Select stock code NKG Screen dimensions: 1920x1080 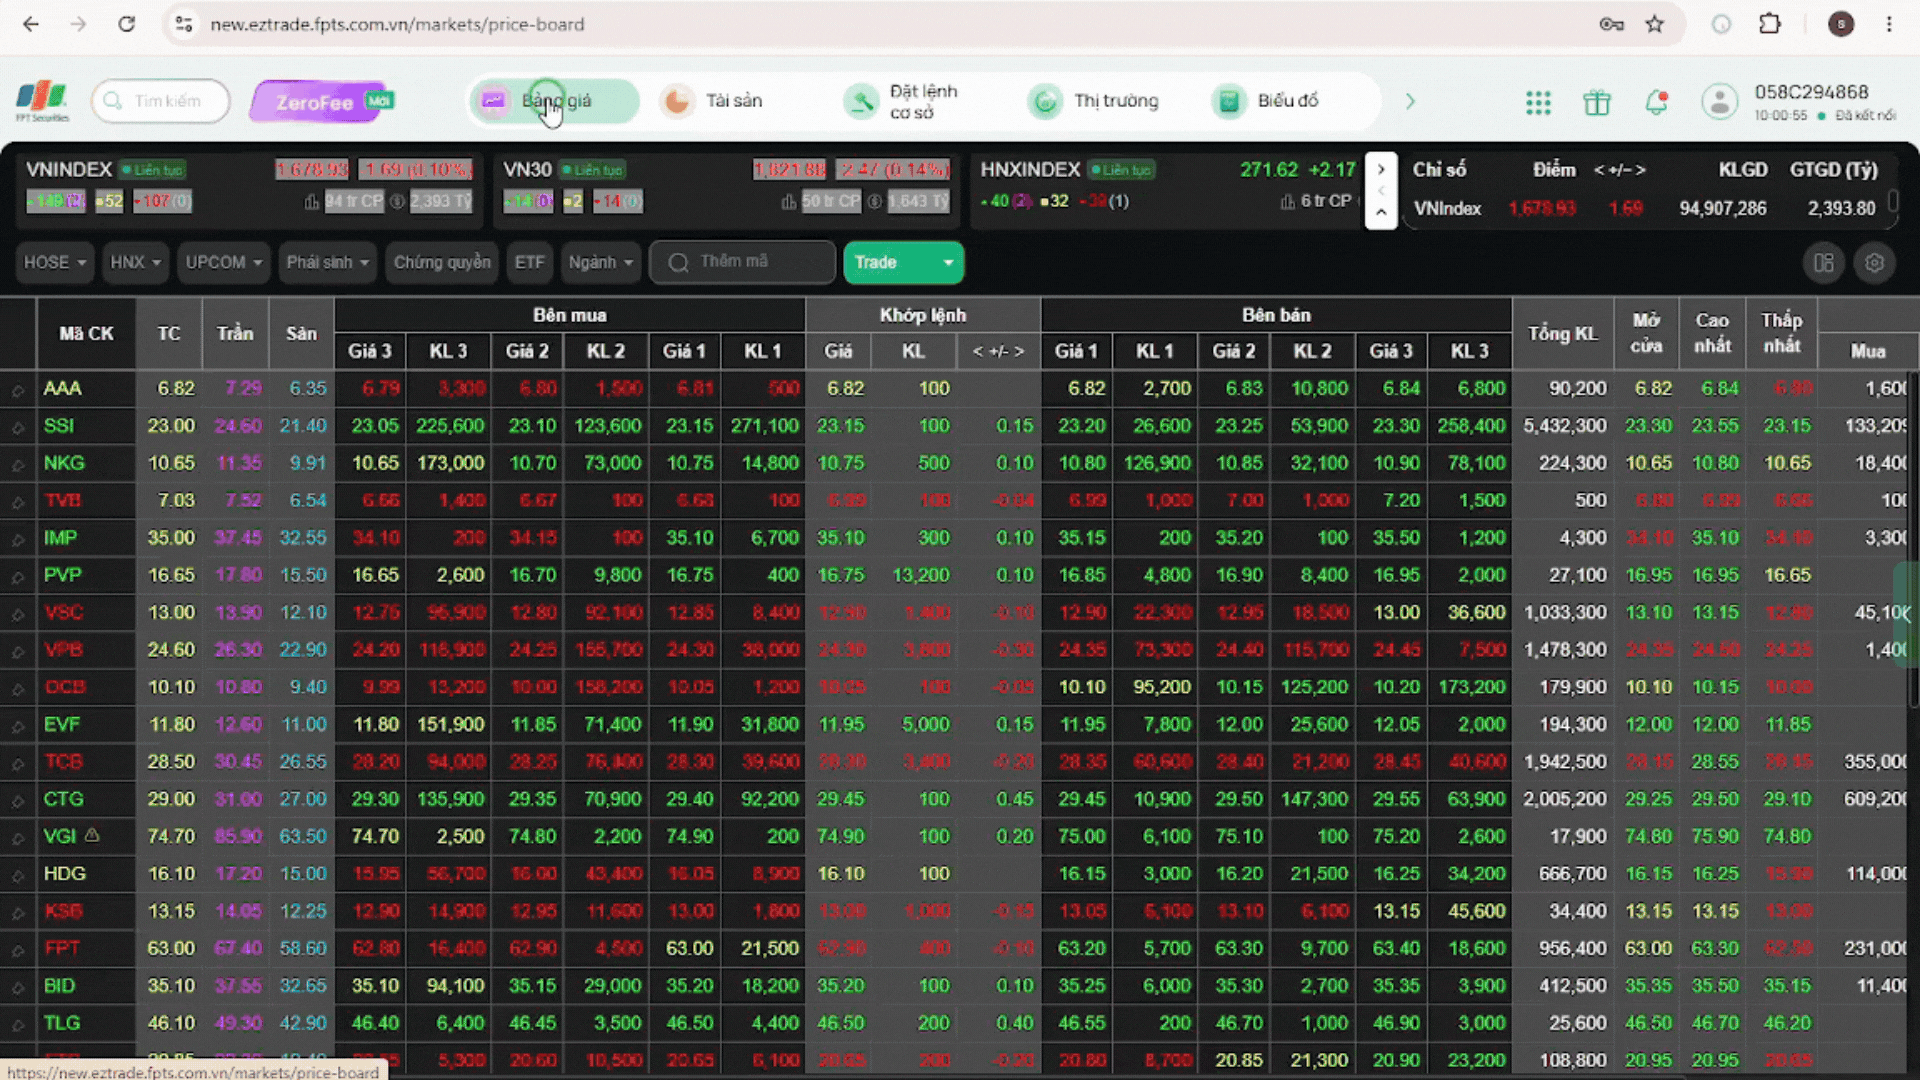pyautogui.click(x=64, y=464)
